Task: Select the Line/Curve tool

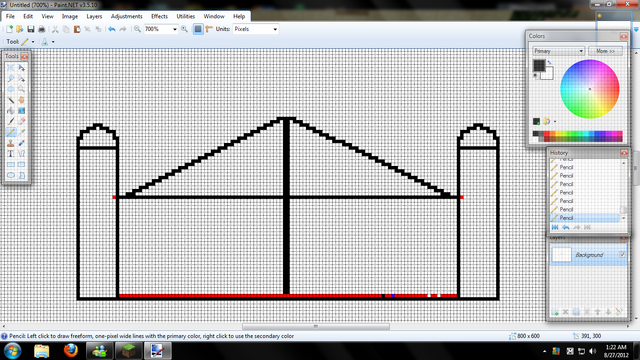Action: [x=21, y=153]
